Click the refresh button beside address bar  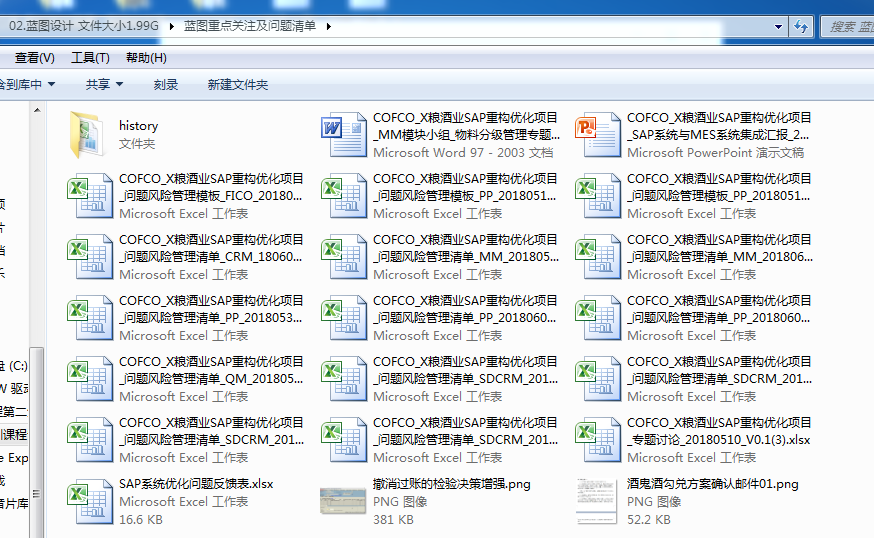(x=801, y=26)
